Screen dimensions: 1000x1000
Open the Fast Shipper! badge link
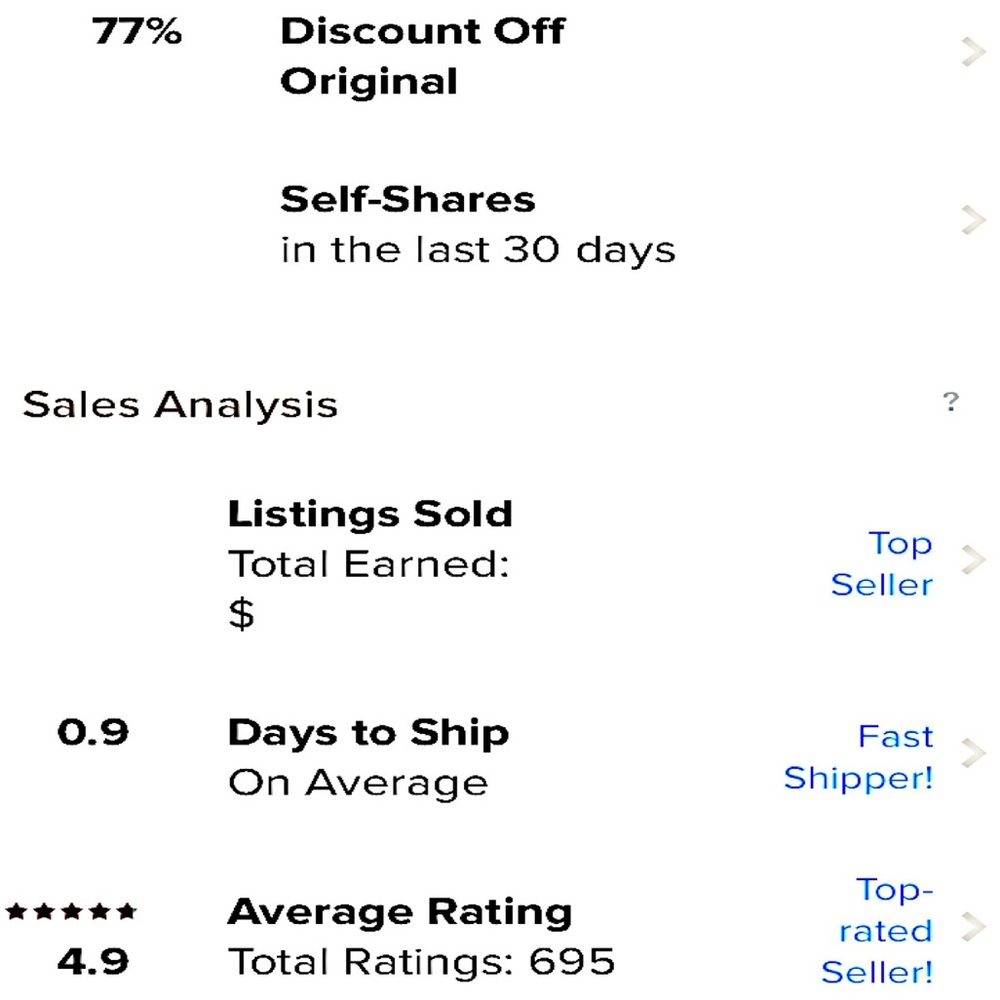pyautogui.click(x=858, y=757)
